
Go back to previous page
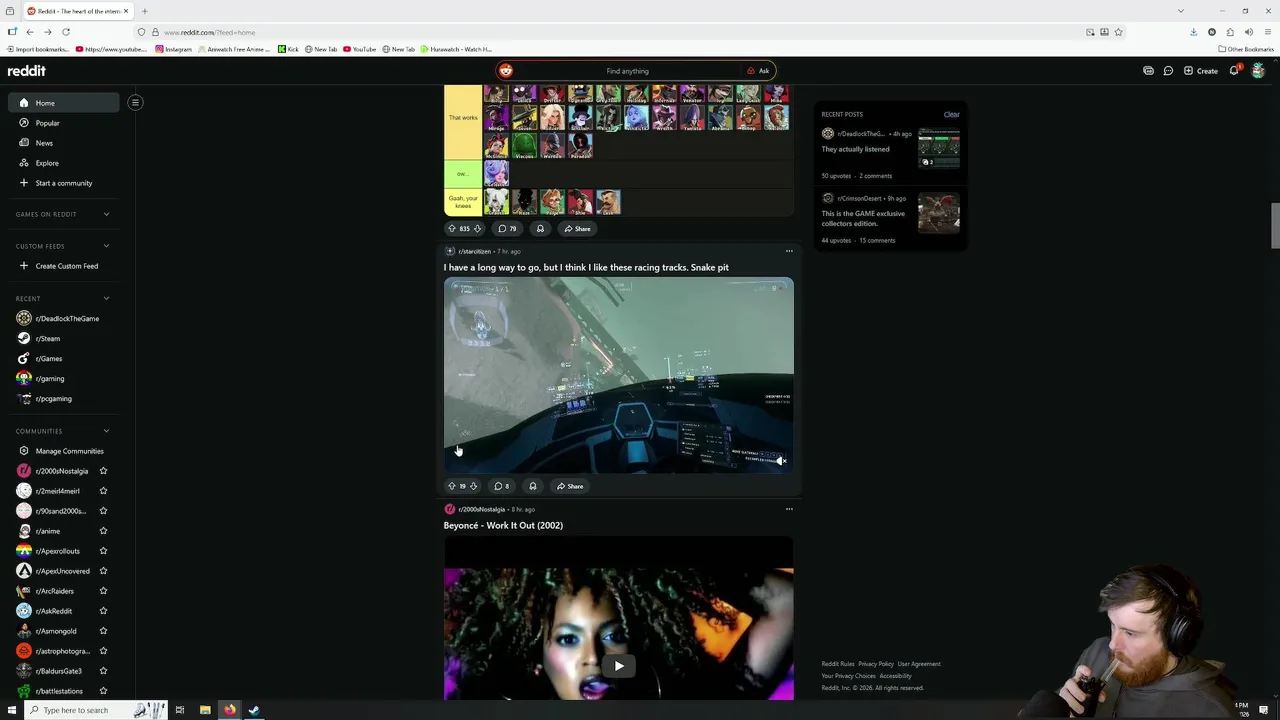[x=30, y=32]
